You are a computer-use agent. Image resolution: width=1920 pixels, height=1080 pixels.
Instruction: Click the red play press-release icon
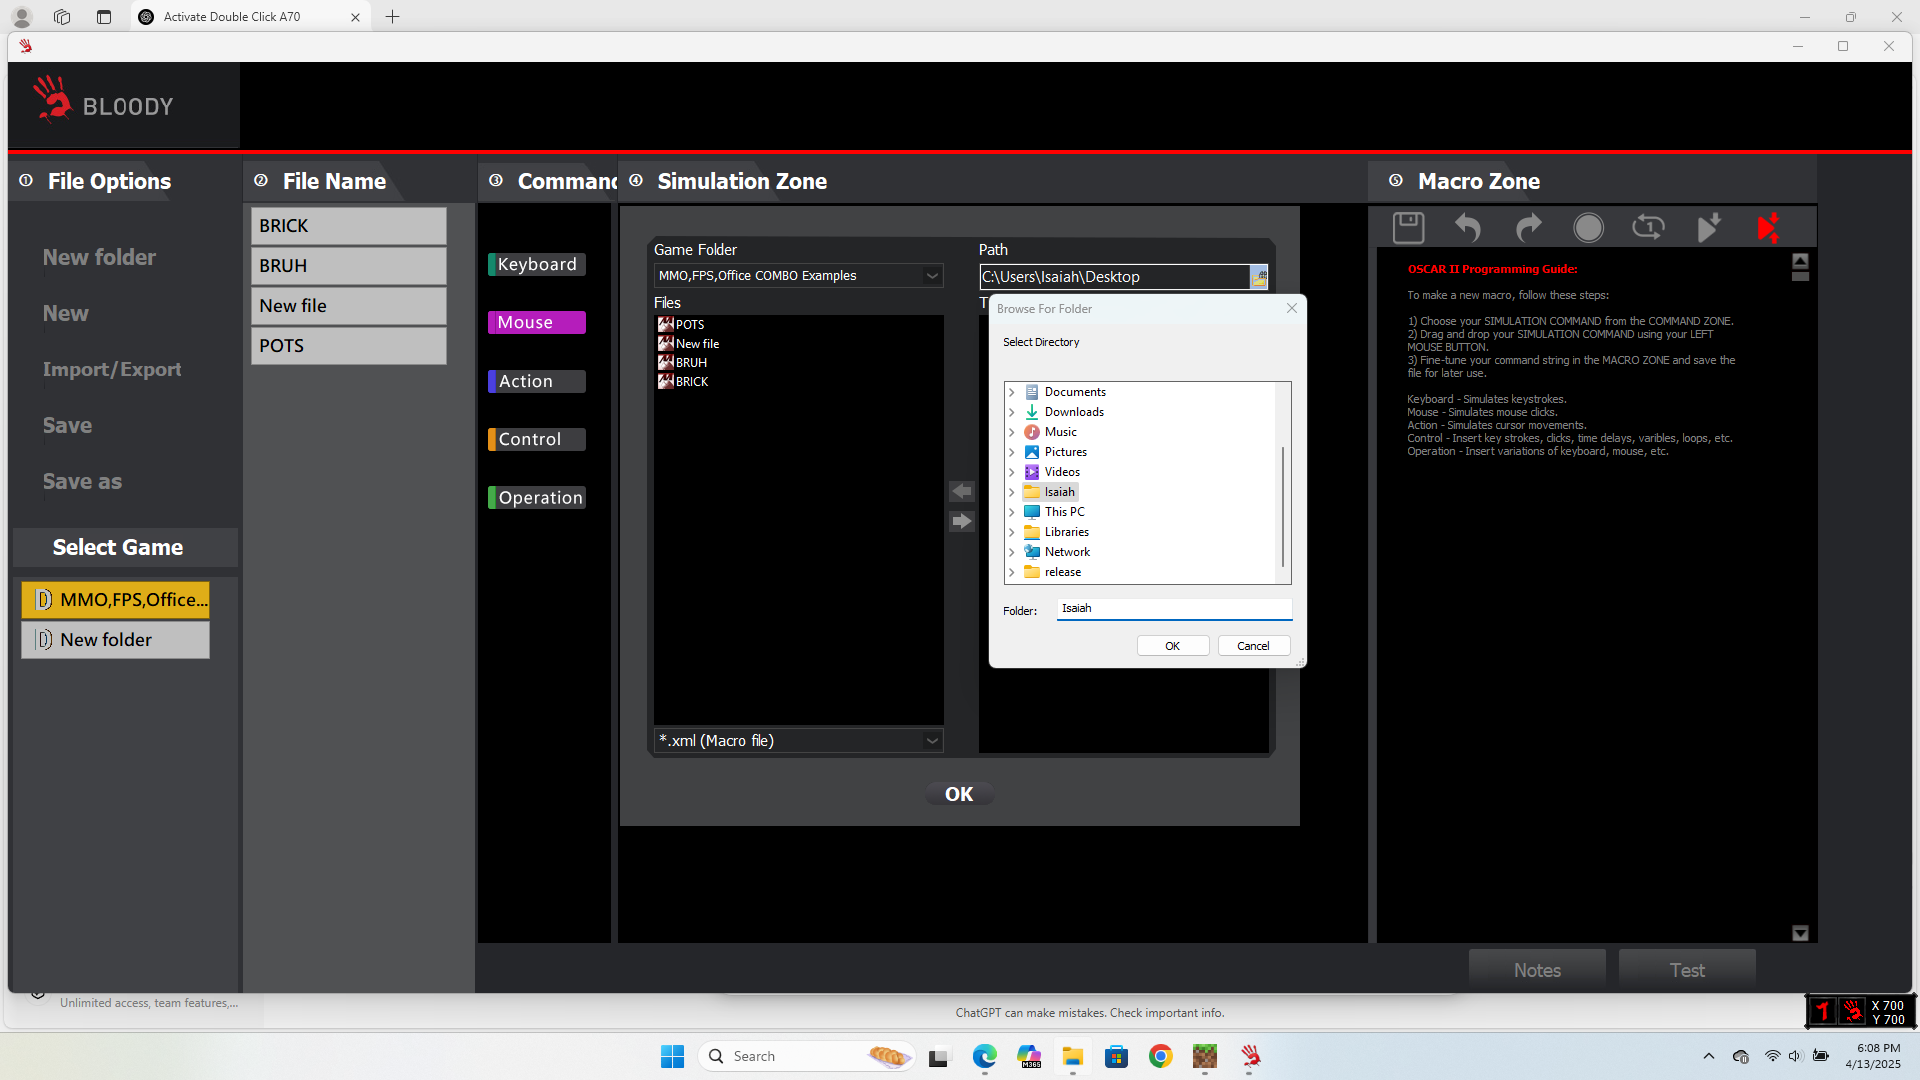[x=1768, y=228]
